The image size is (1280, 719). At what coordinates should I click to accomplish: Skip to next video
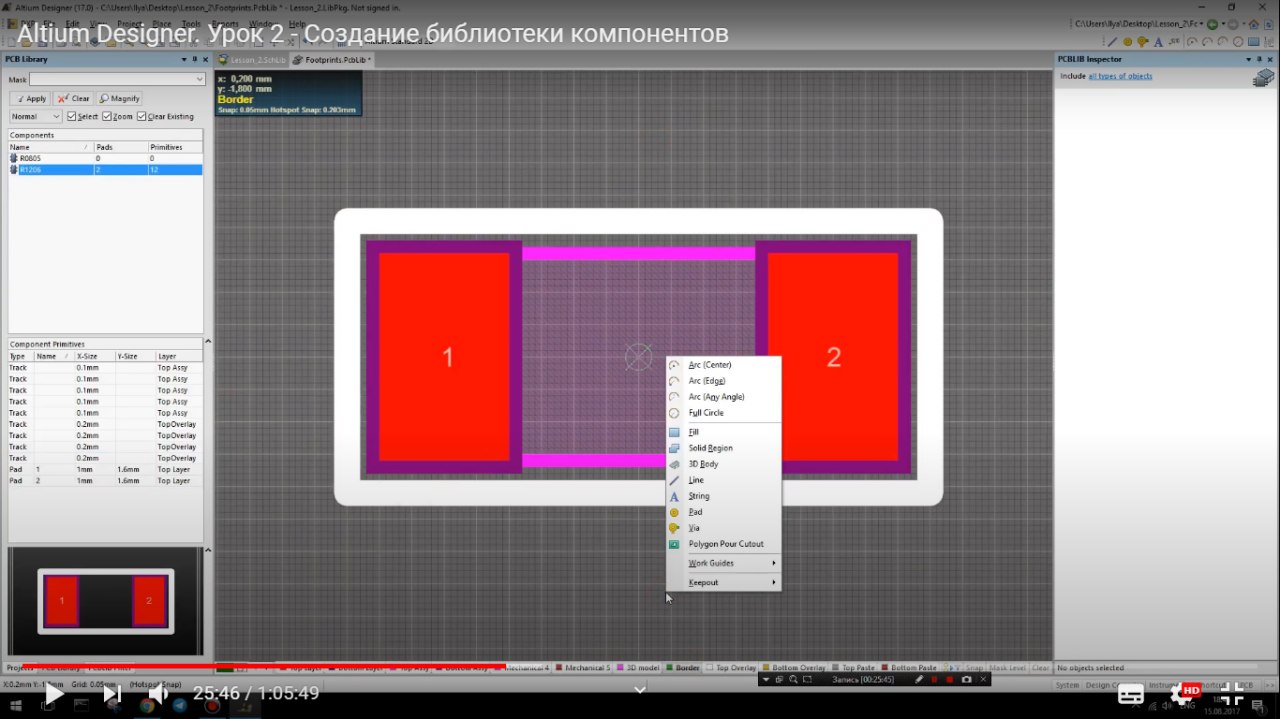click(112, 693)
